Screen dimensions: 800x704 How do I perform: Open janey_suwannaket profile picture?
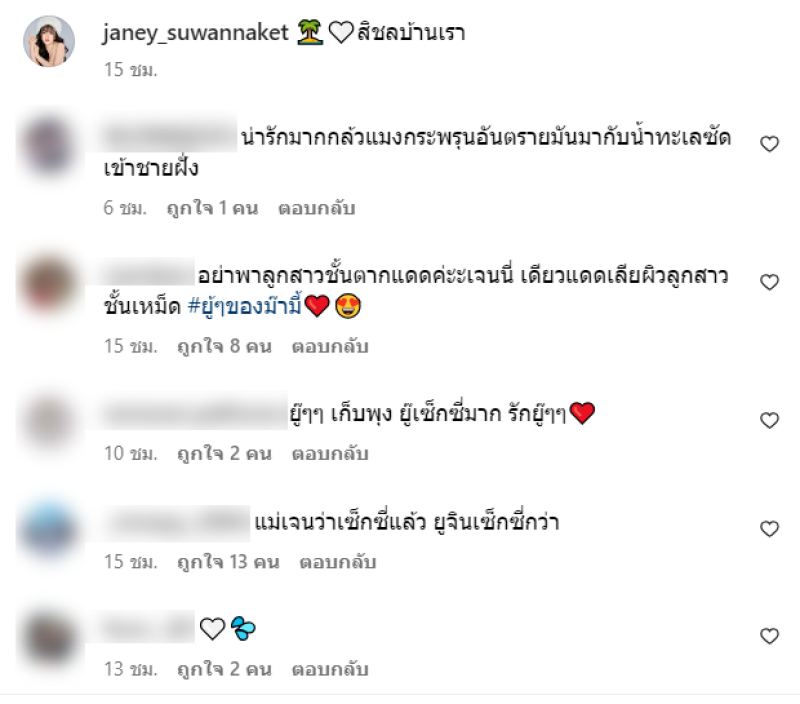click(x=49, y=41)
